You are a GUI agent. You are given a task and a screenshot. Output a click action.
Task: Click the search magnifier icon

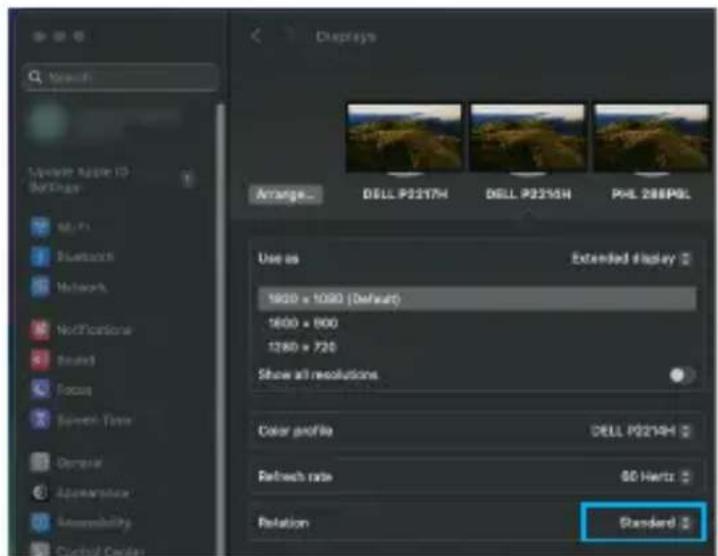pos(35,77)
